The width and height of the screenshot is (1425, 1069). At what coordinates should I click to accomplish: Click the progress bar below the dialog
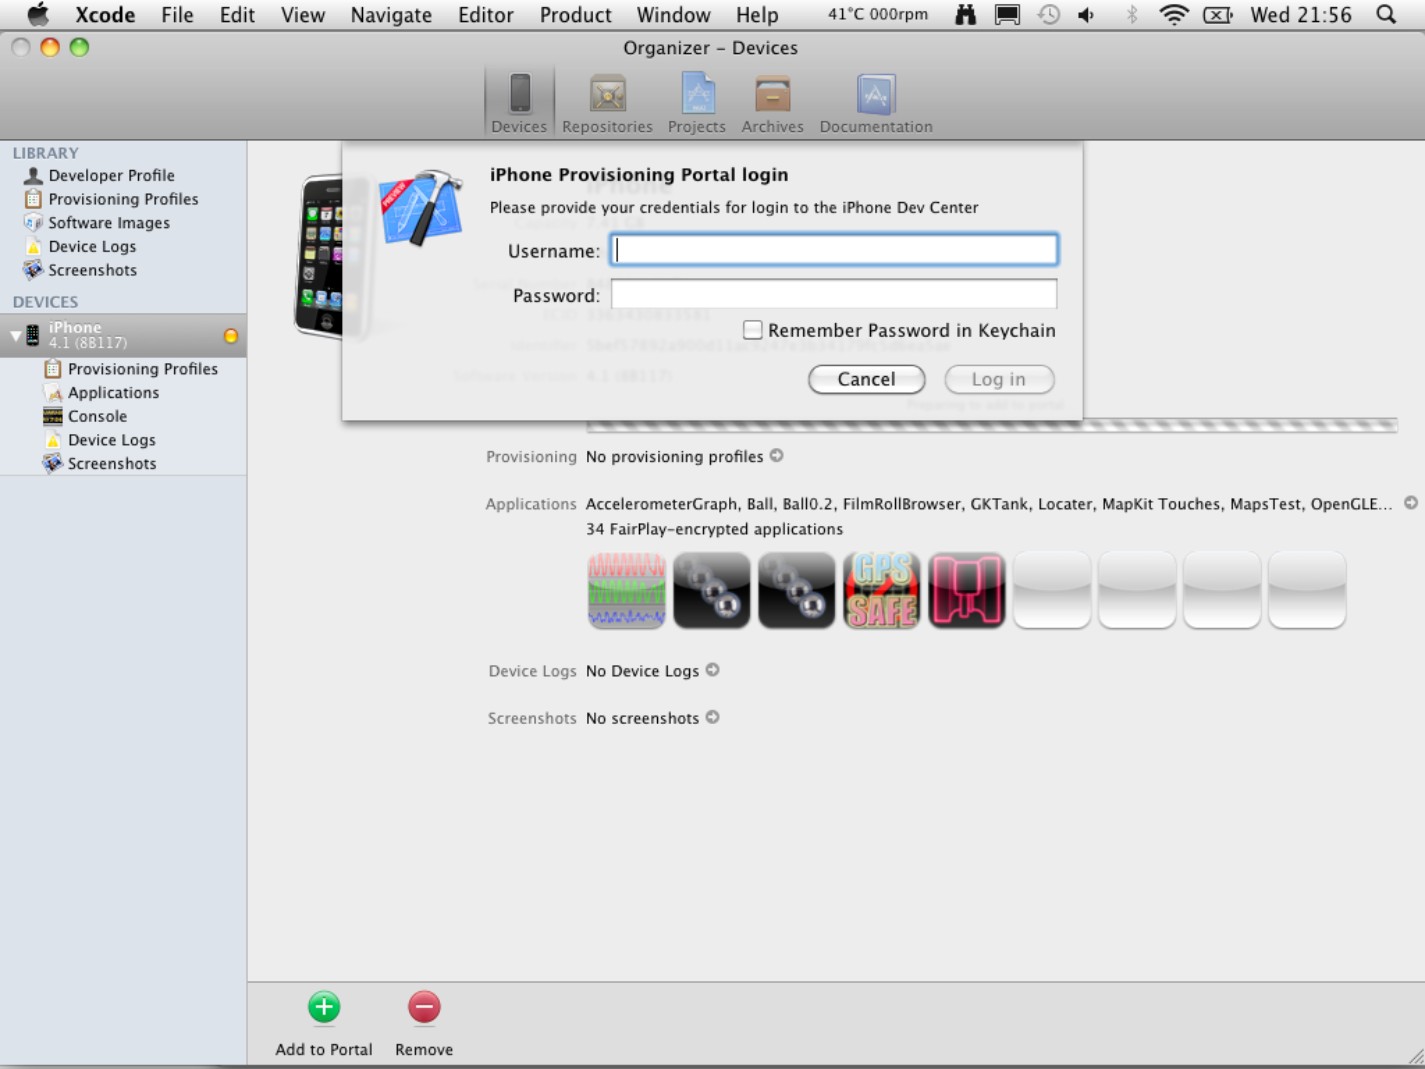coord(991,426)
